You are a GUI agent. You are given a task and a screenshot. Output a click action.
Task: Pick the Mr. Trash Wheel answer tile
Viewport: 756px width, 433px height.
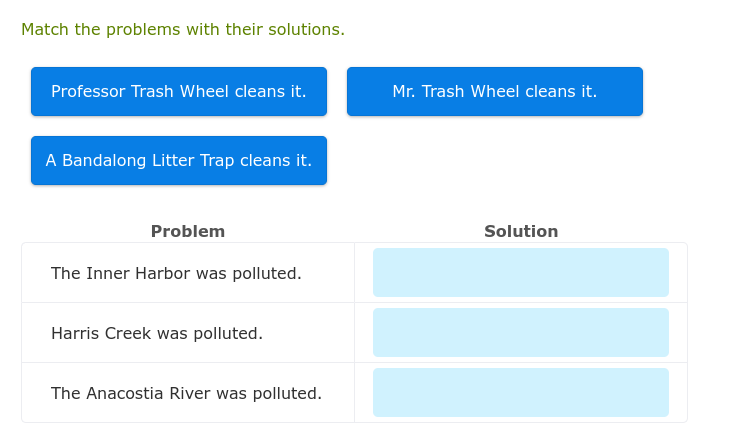[x=494, y=92]
